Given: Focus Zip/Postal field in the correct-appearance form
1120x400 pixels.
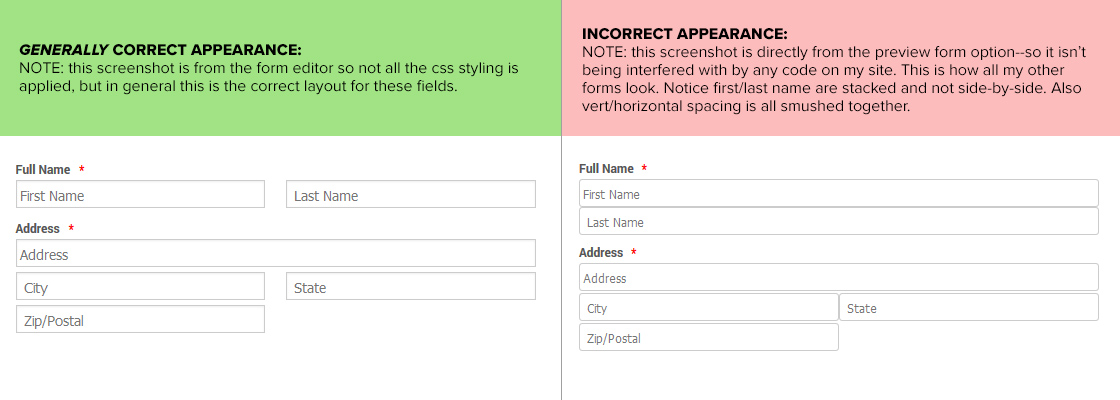Looking at the screenshot, I should (140, 320).
